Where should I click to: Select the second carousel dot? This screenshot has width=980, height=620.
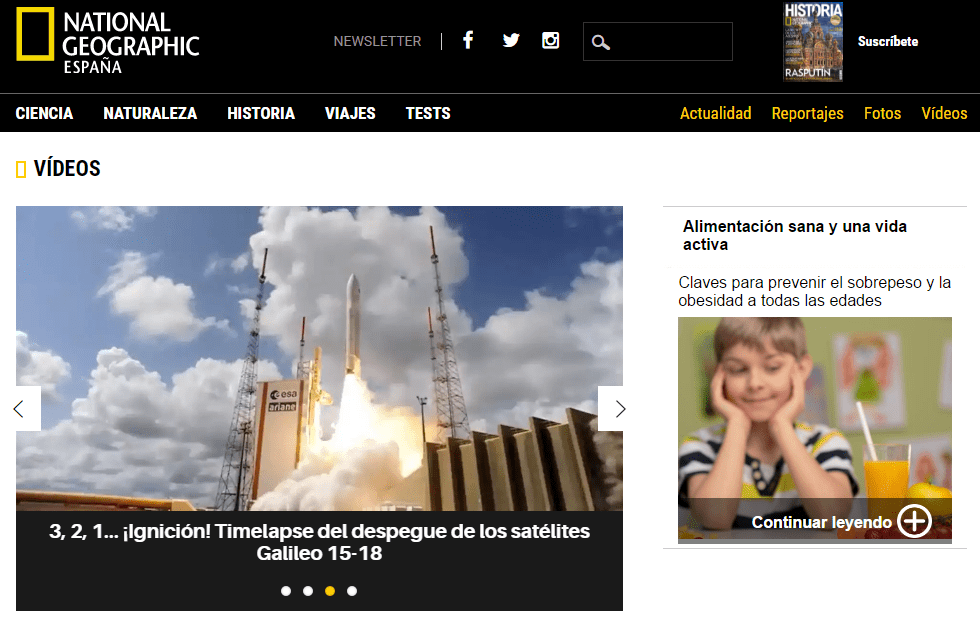(308, 591)
